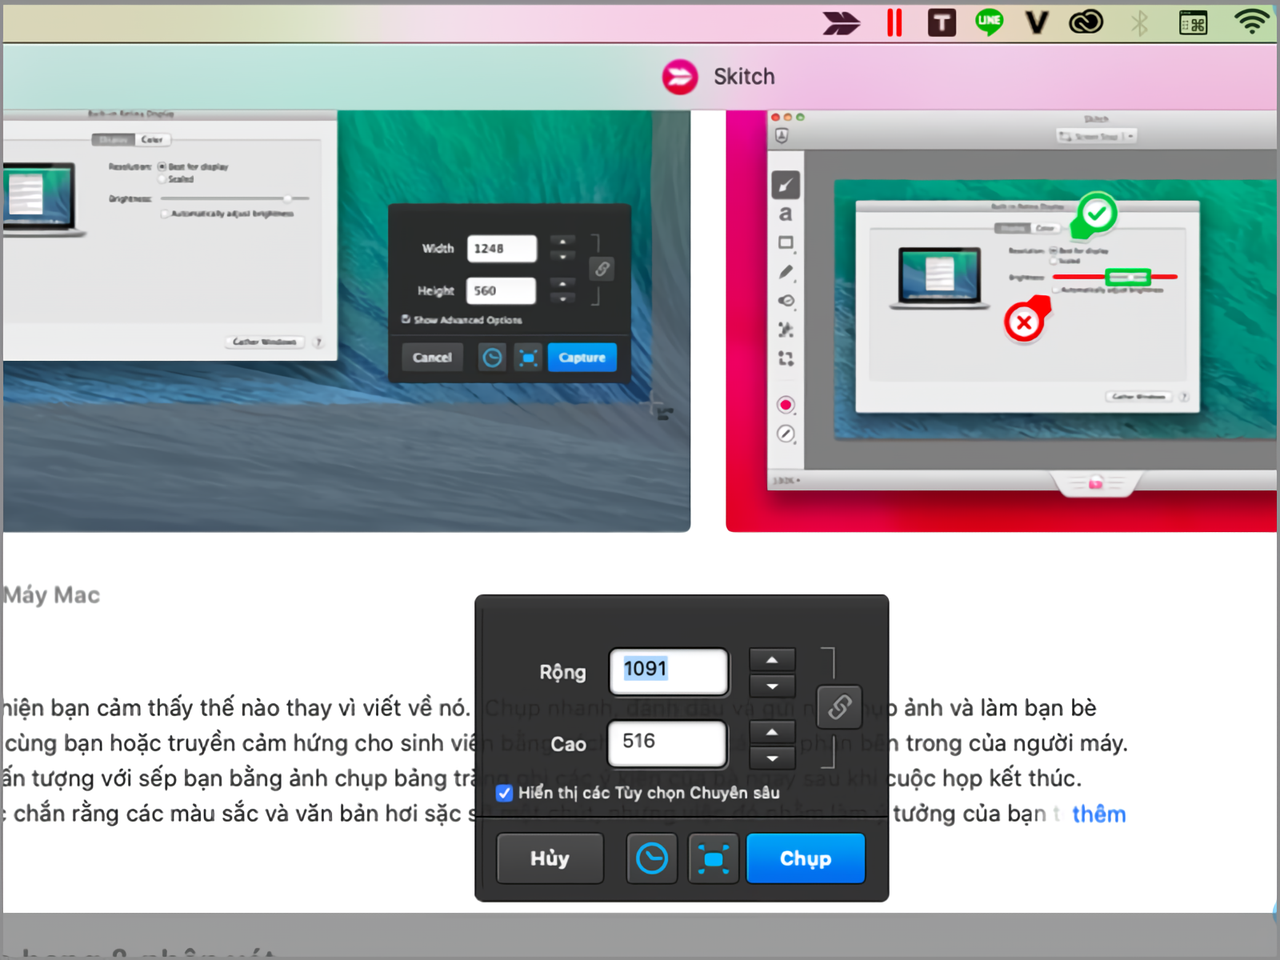Open the Bluetooth status menu
Image resolution: width=1280 pixels, height=960 pixels.
click(1139, 22)
